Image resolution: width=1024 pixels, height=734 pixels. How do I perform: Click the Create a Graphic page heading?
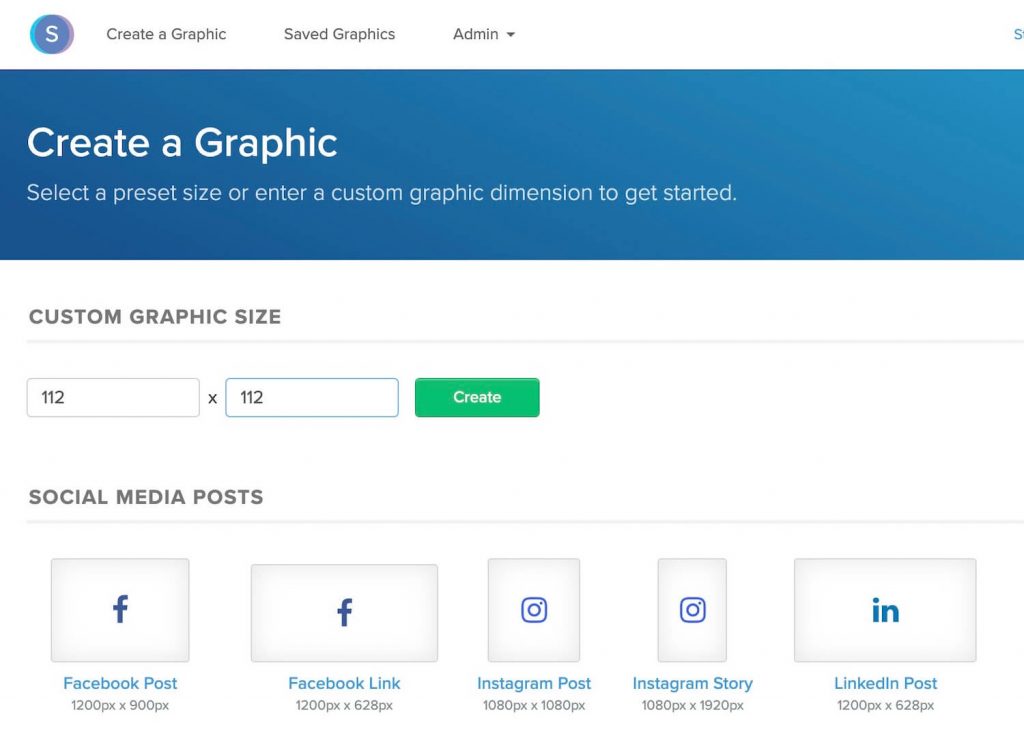coord(182,143)
